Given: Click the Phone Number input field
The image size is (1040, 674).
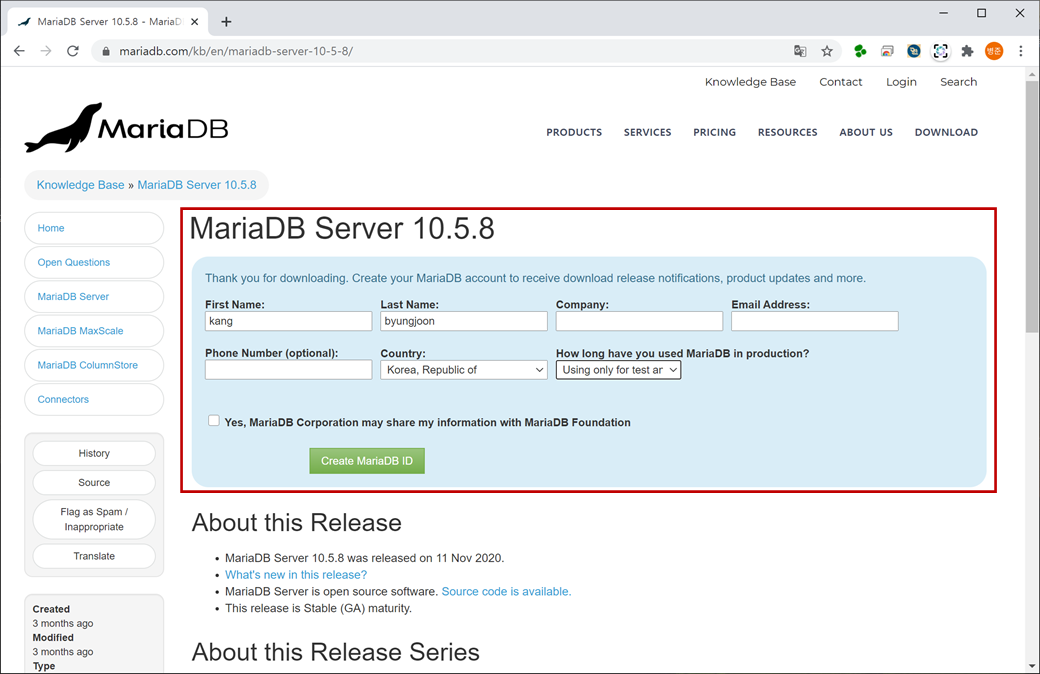Looking at the screenshot, I should [x=289, y=370].
